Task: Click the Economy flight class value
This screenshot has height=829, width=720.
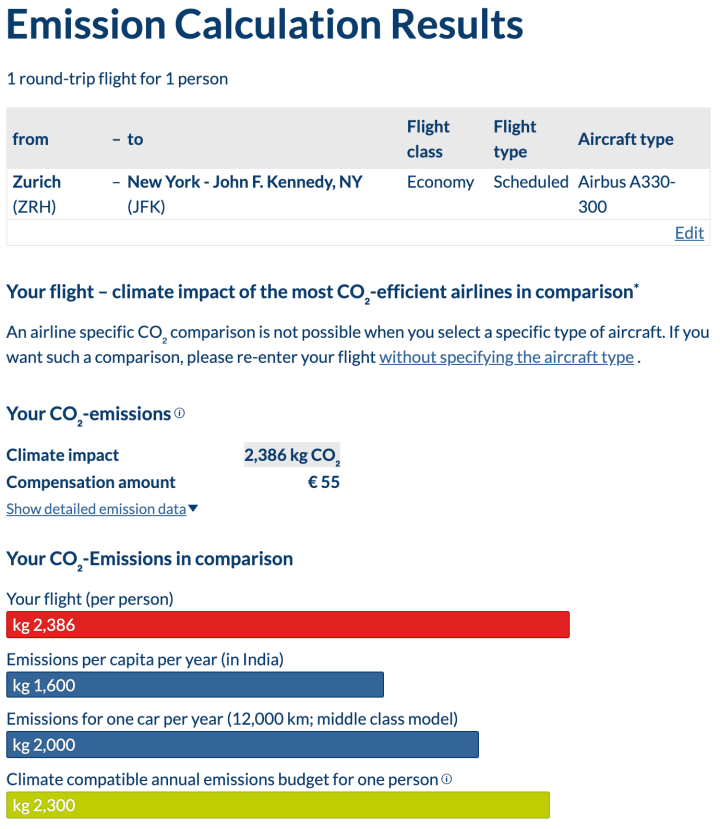Action: (x=440, y=182)
